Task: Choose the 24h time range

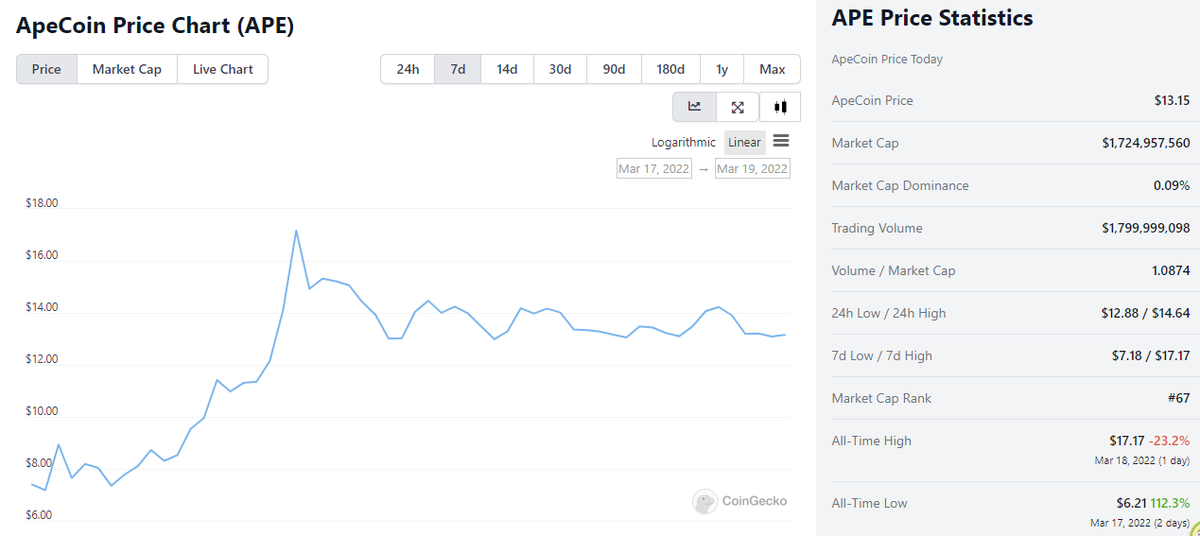Action: click(x=408, y=69)
